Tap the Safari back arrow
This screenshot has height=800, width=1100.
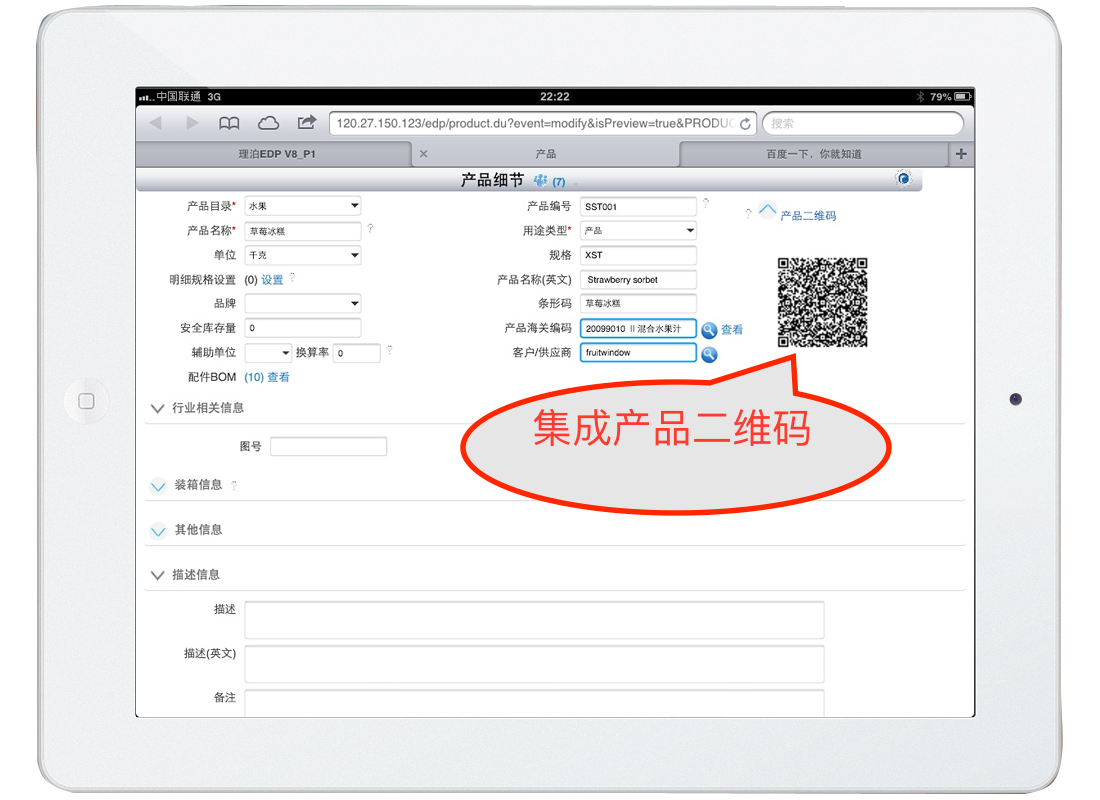155,123
